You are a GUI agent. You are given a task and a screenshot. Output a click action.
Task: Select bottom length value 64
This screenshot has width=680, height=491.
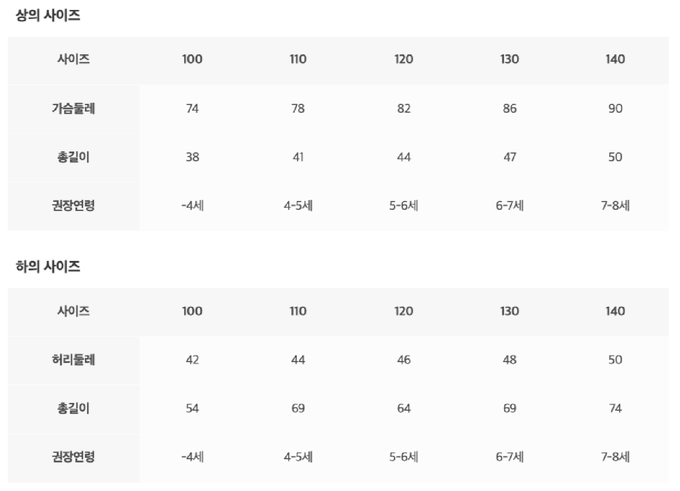404,408
